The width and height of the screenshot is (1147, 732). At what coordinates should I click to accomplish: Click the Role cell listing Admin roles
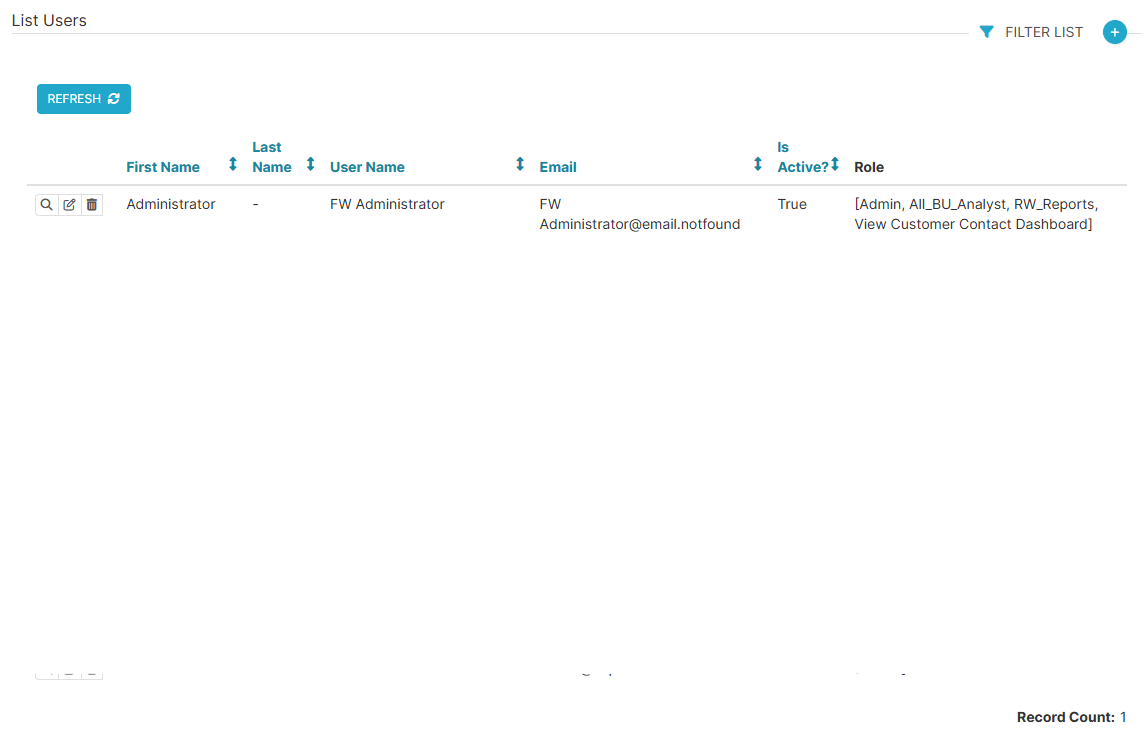tap(975, 214)
